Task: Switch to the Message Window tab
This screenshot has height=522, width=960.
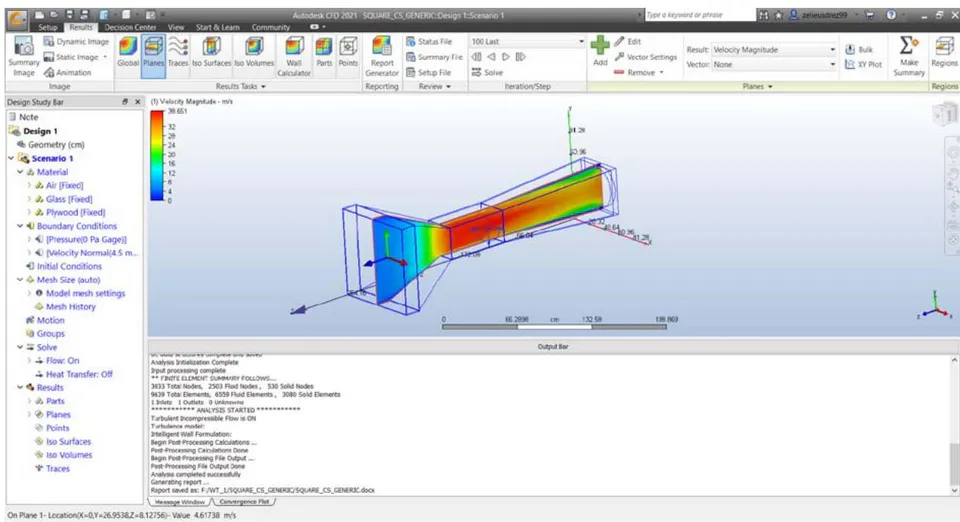Action: tap(179, 502)
